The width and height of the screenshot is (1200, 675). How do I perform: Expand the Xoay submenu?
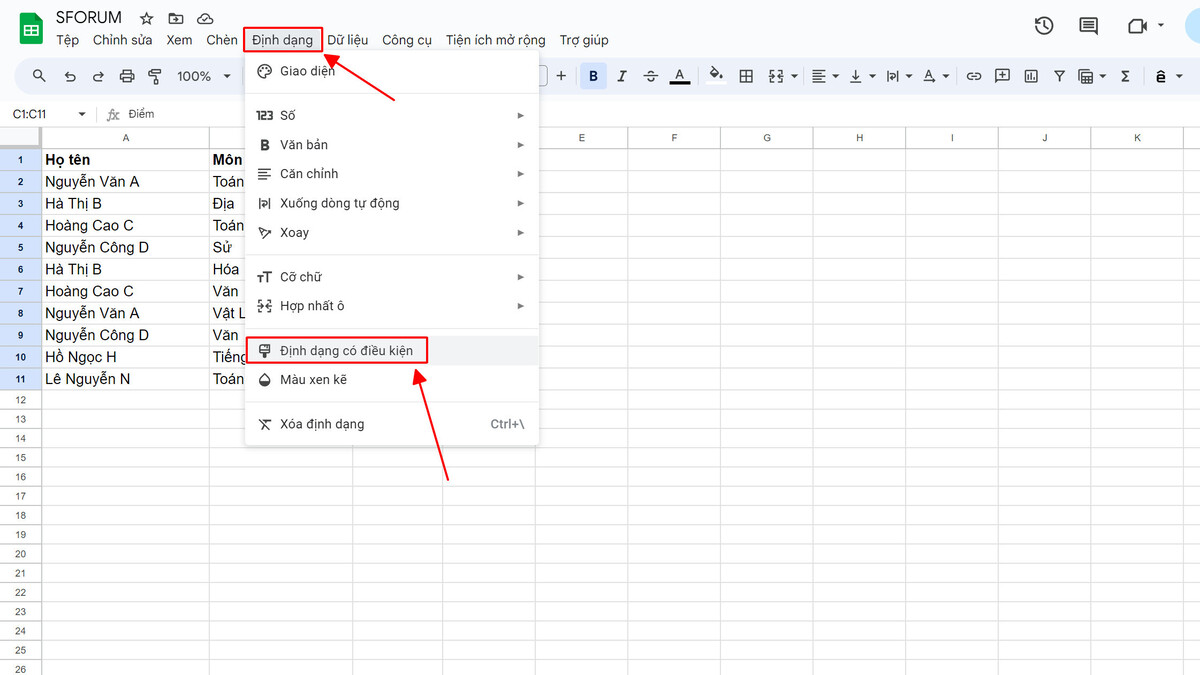(392, 233)
